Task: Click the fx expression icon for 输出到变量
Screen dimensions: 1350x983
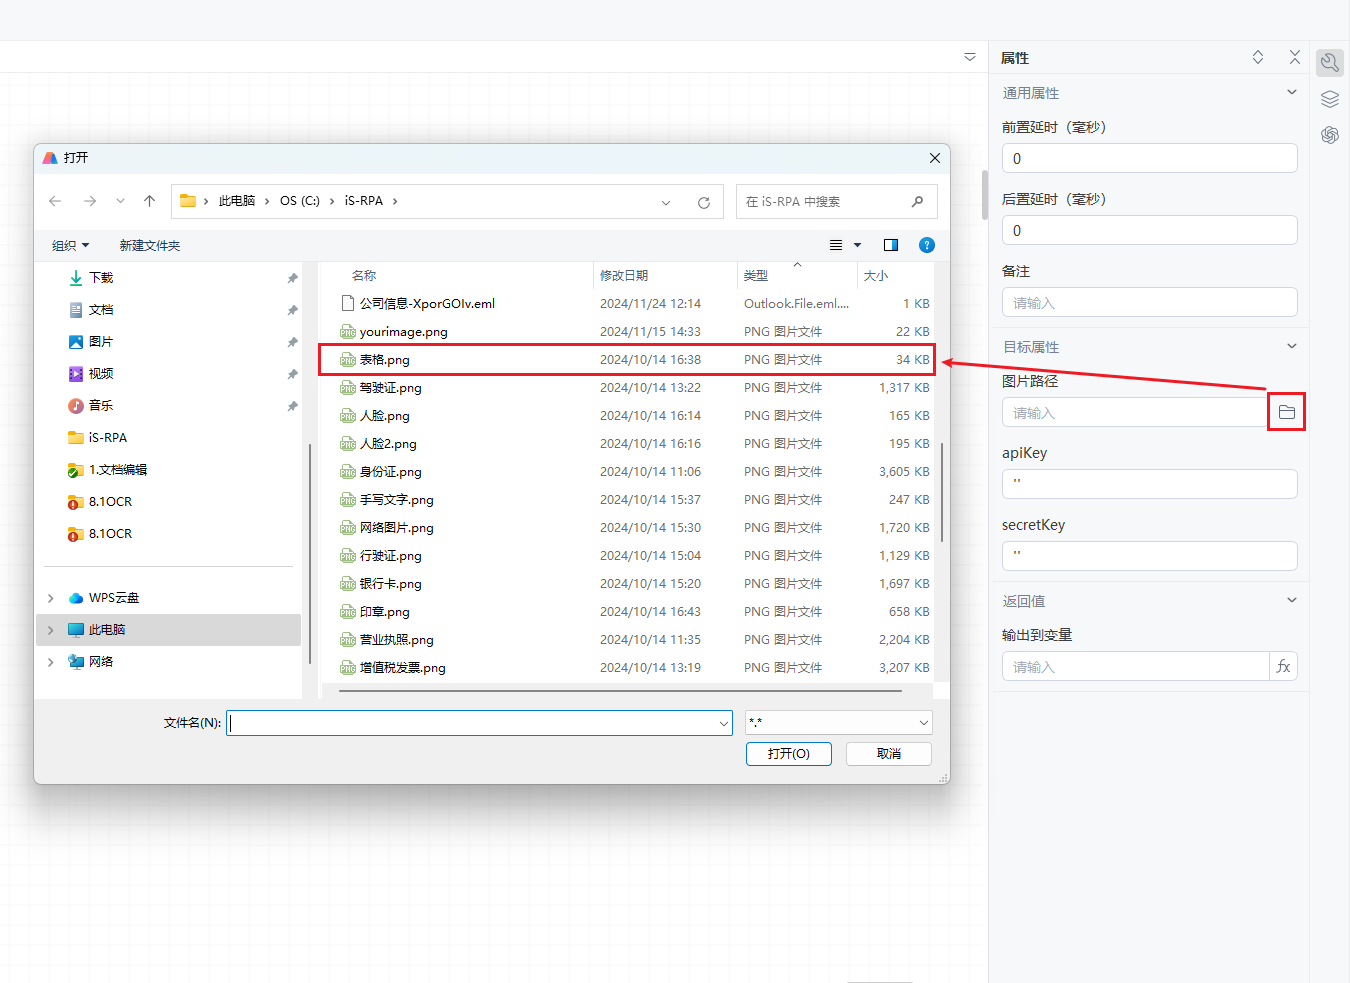Action: pyautogui.click(x=1284, y=666)
